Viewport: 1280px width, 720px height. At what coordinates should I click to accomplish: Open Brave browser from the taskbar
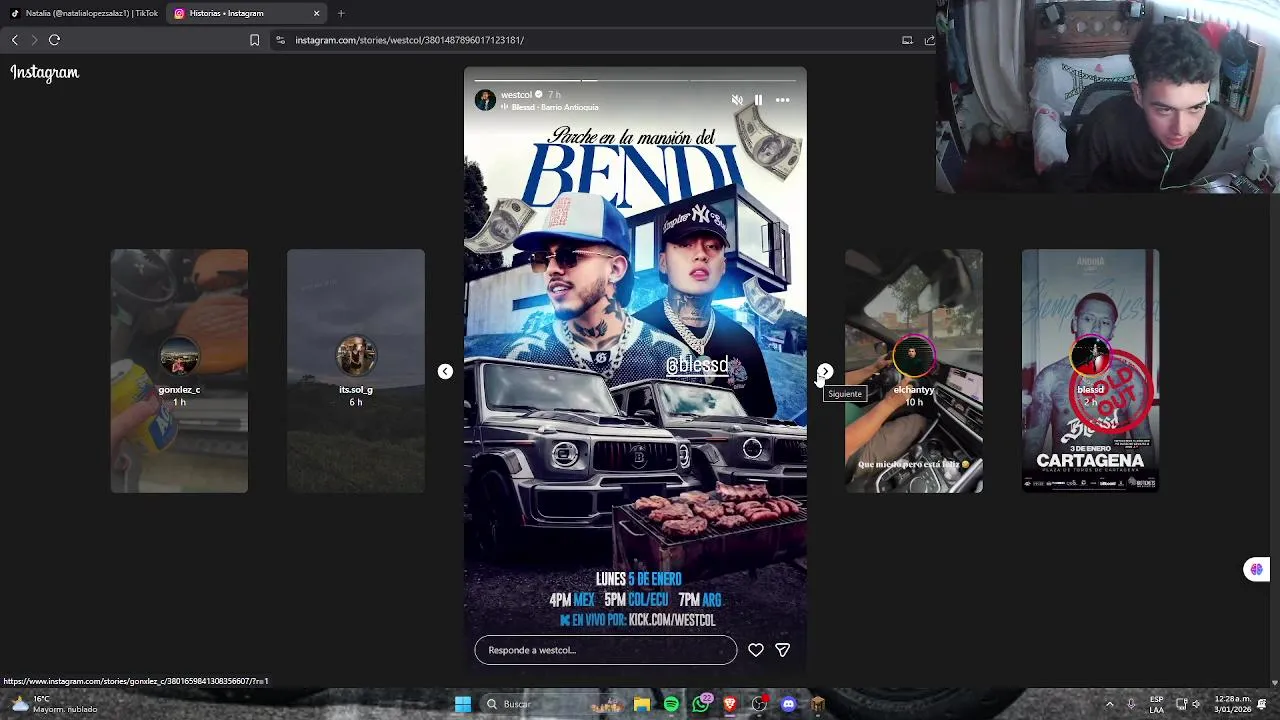[730, 704]
